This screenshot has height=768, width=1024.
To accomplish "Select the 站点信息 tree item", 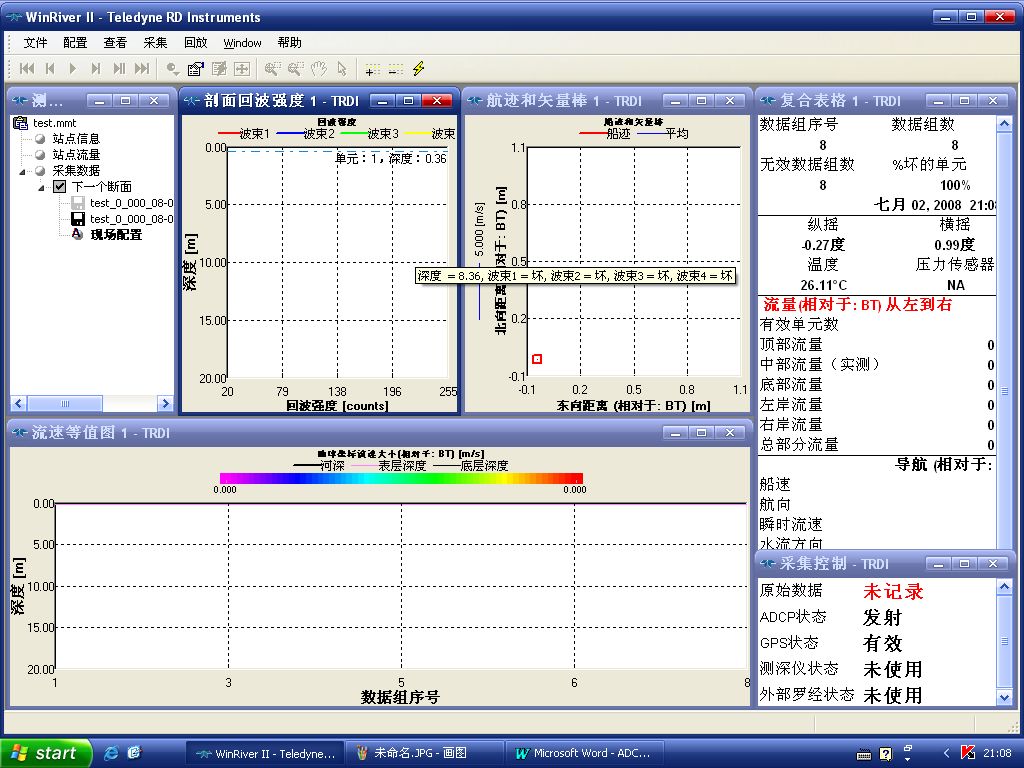I will click(76, 139).
